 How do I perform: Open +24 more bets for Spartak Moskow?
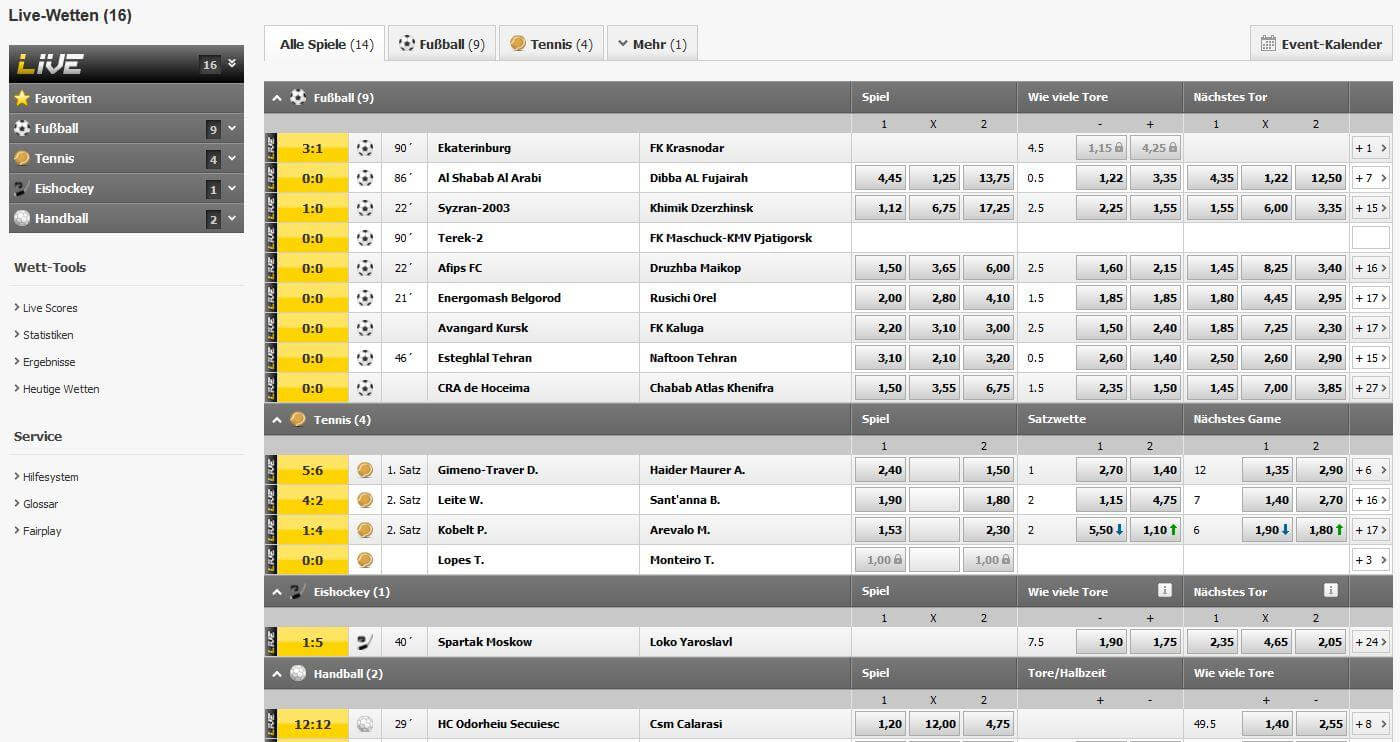1370,642
